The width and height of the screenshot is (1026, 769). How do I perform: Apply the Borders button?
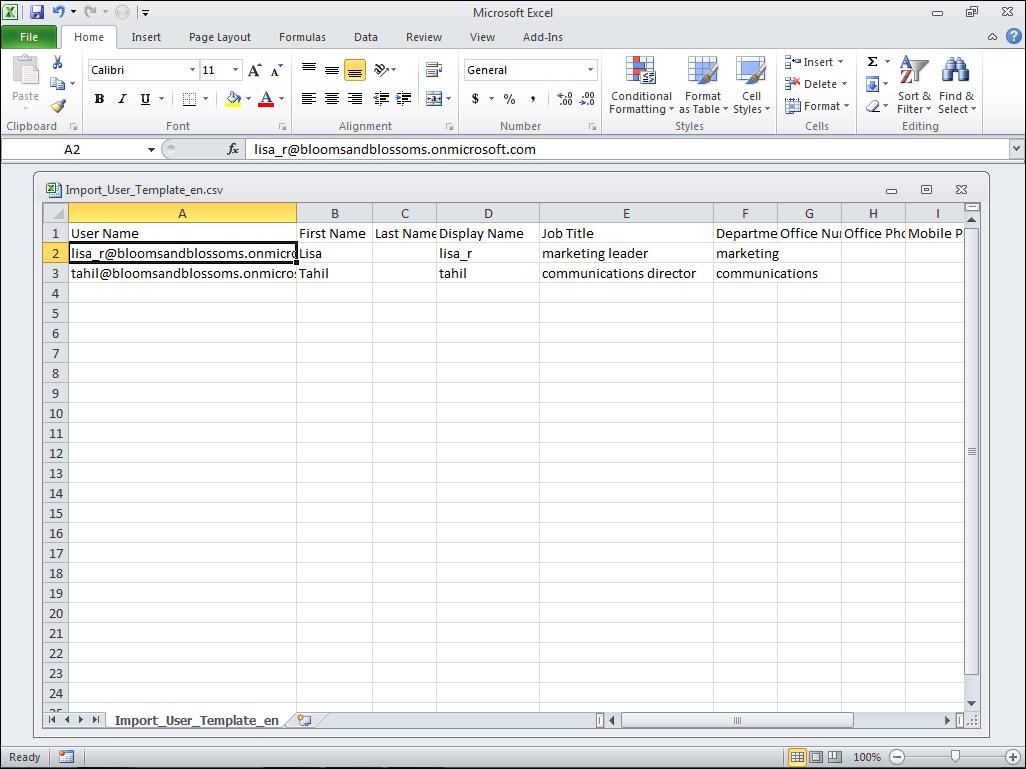189,99
